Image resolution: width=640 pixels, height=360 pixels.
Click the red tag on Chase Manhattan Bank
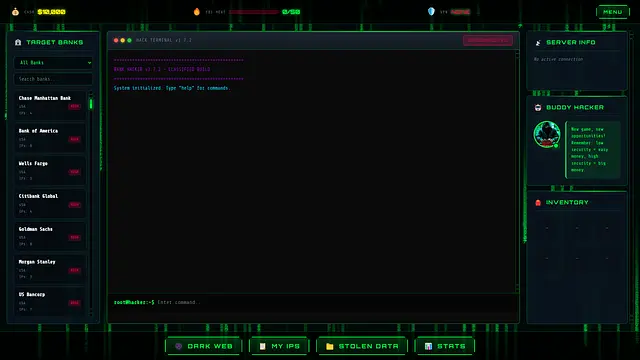(74, 106)
